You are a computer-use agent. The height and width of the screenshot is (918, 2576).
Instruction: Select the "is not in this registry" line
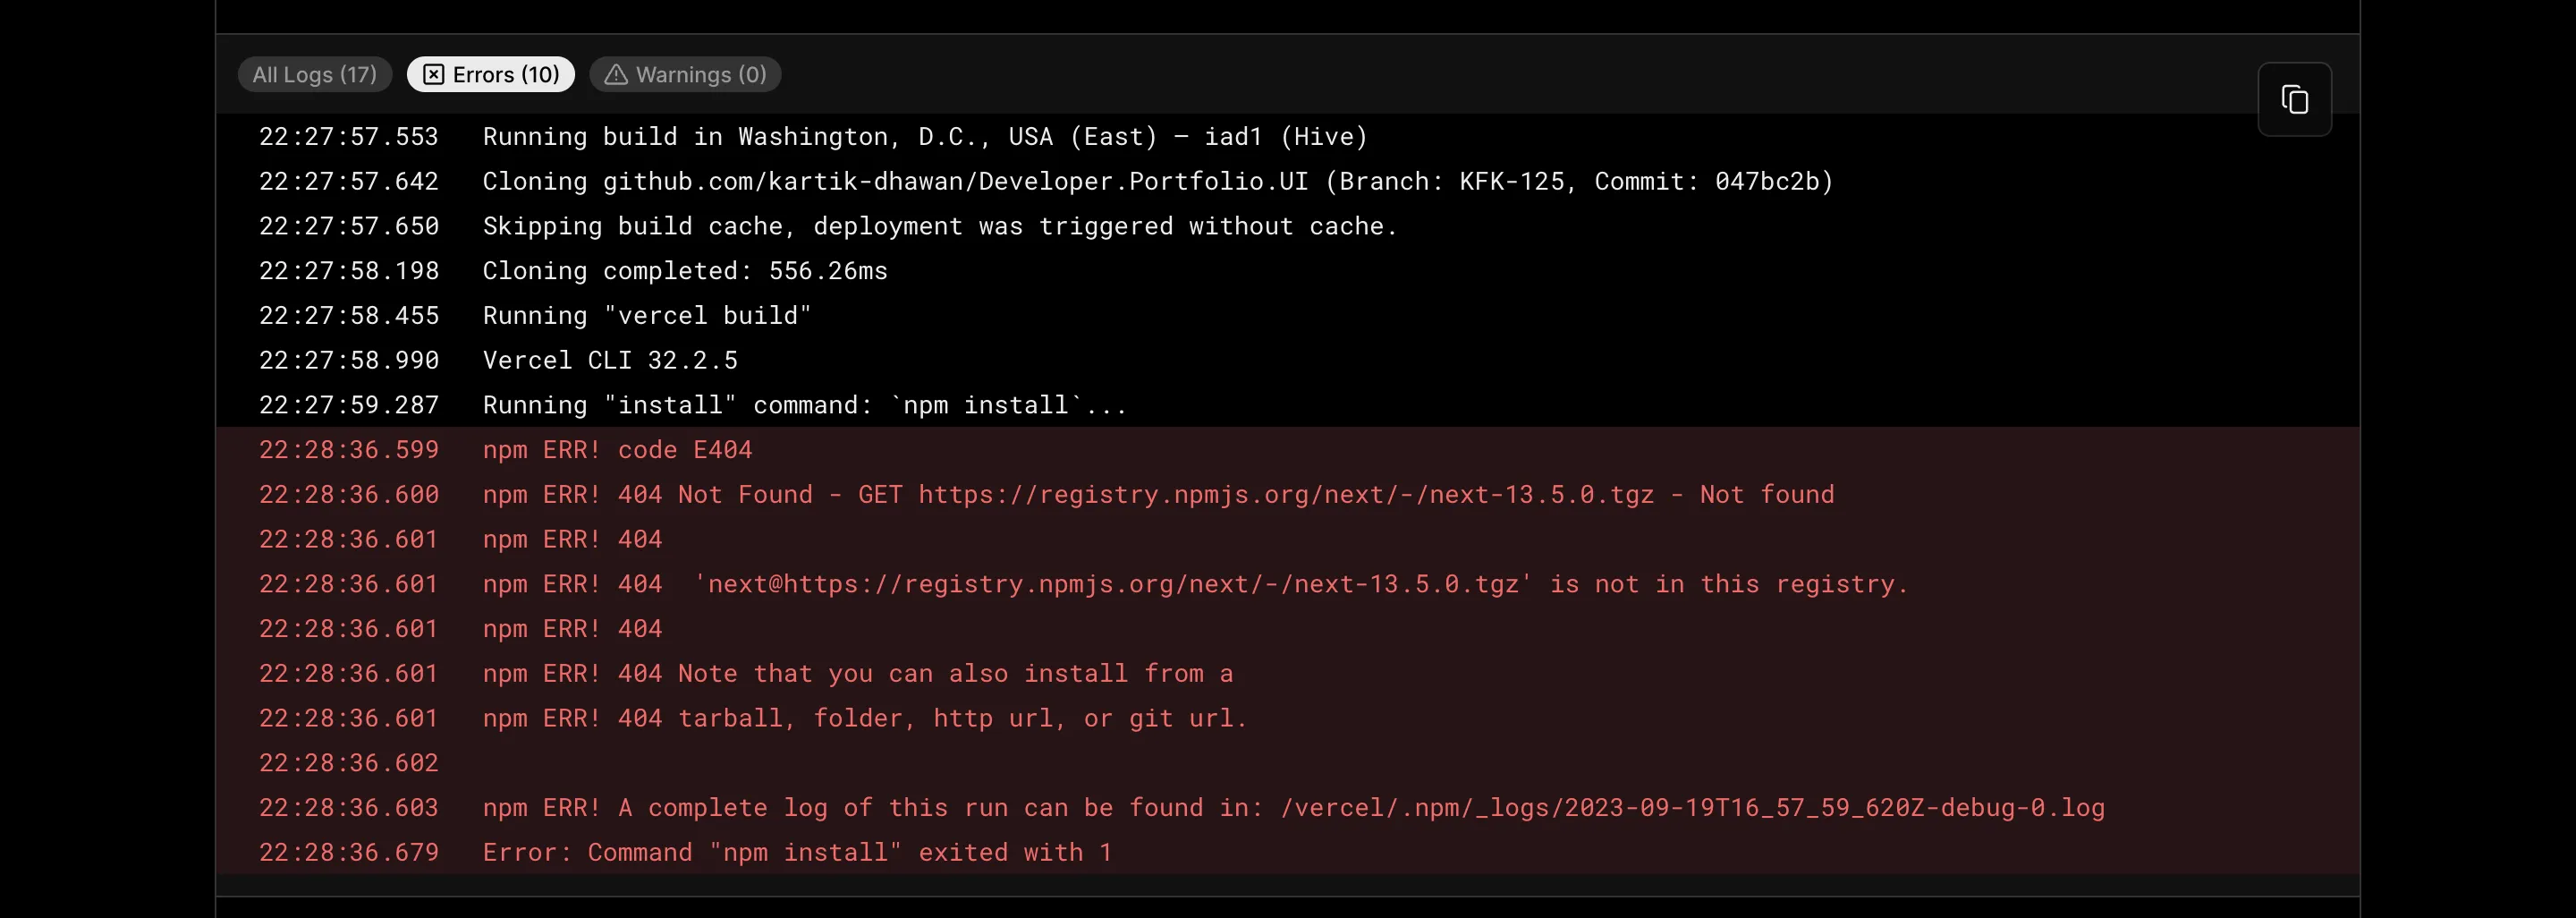coord(1195,584)
